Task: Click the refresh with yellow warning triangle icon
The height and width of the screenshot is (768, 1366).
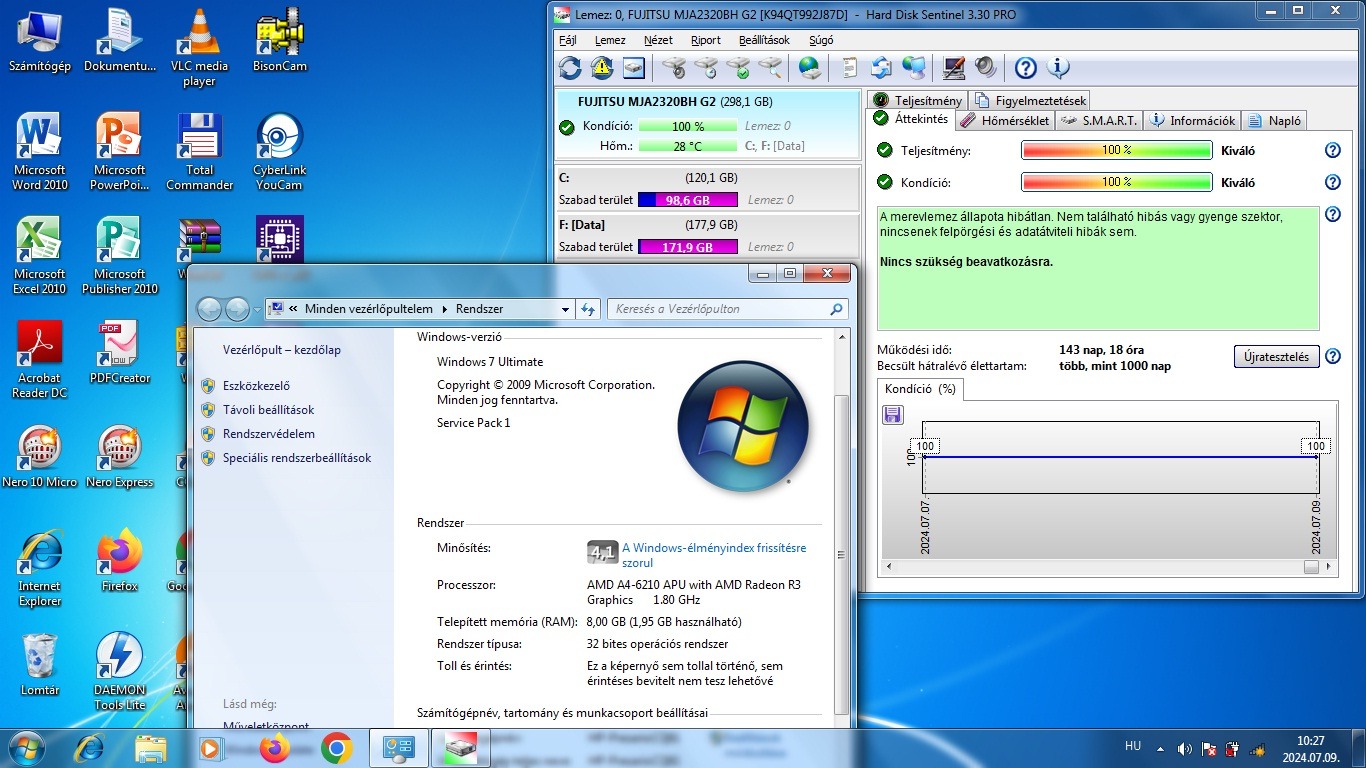Action: (601, 67)
